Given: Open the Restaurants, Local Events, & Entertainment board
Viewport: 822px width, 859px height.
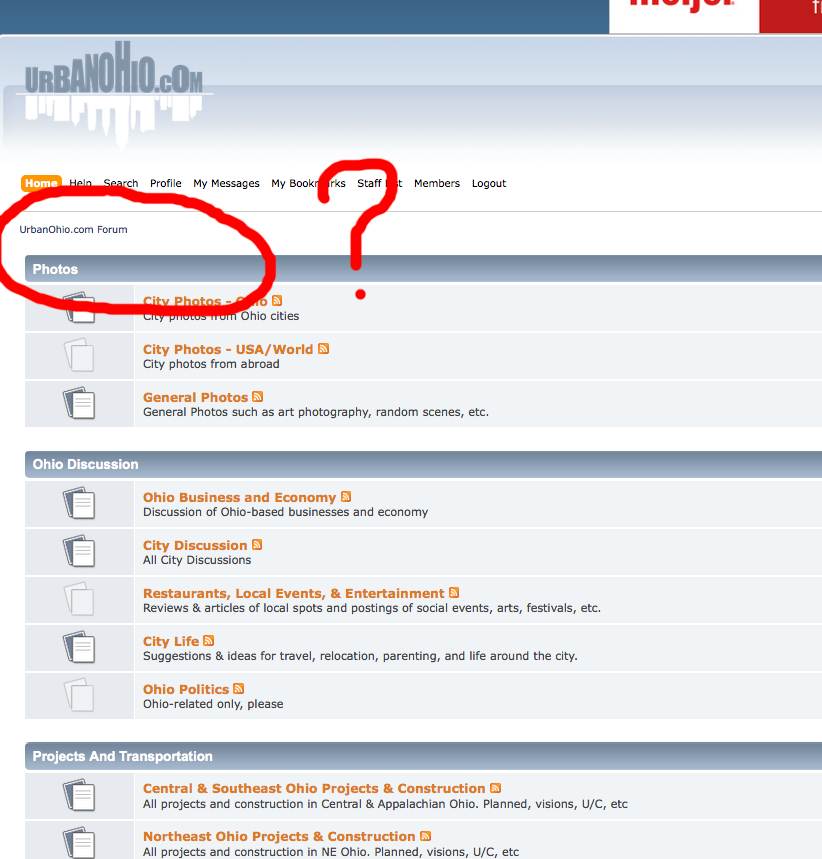Looking at the screenshot, I should click(x=294, y=593).
